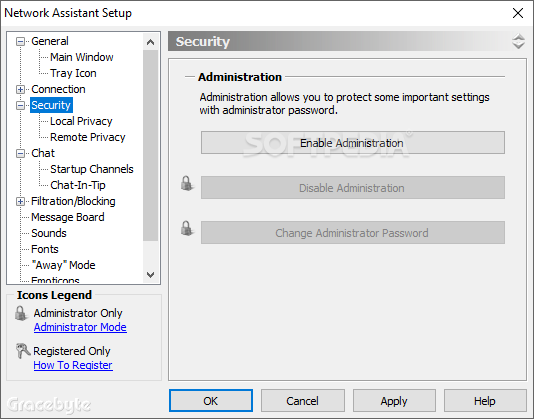Click the Administrator Only lock icon in legend
The image size is (534, 419).
point(21,313)
